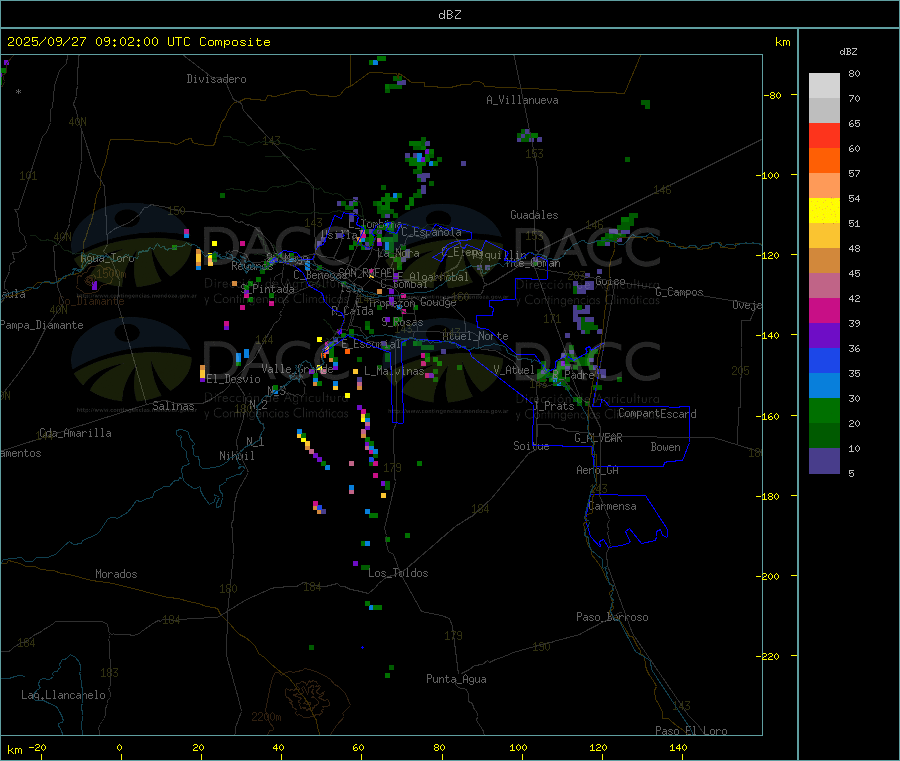Click the composite timestamp text
Viewport: 900px width, 761px height.
[139, 42]
